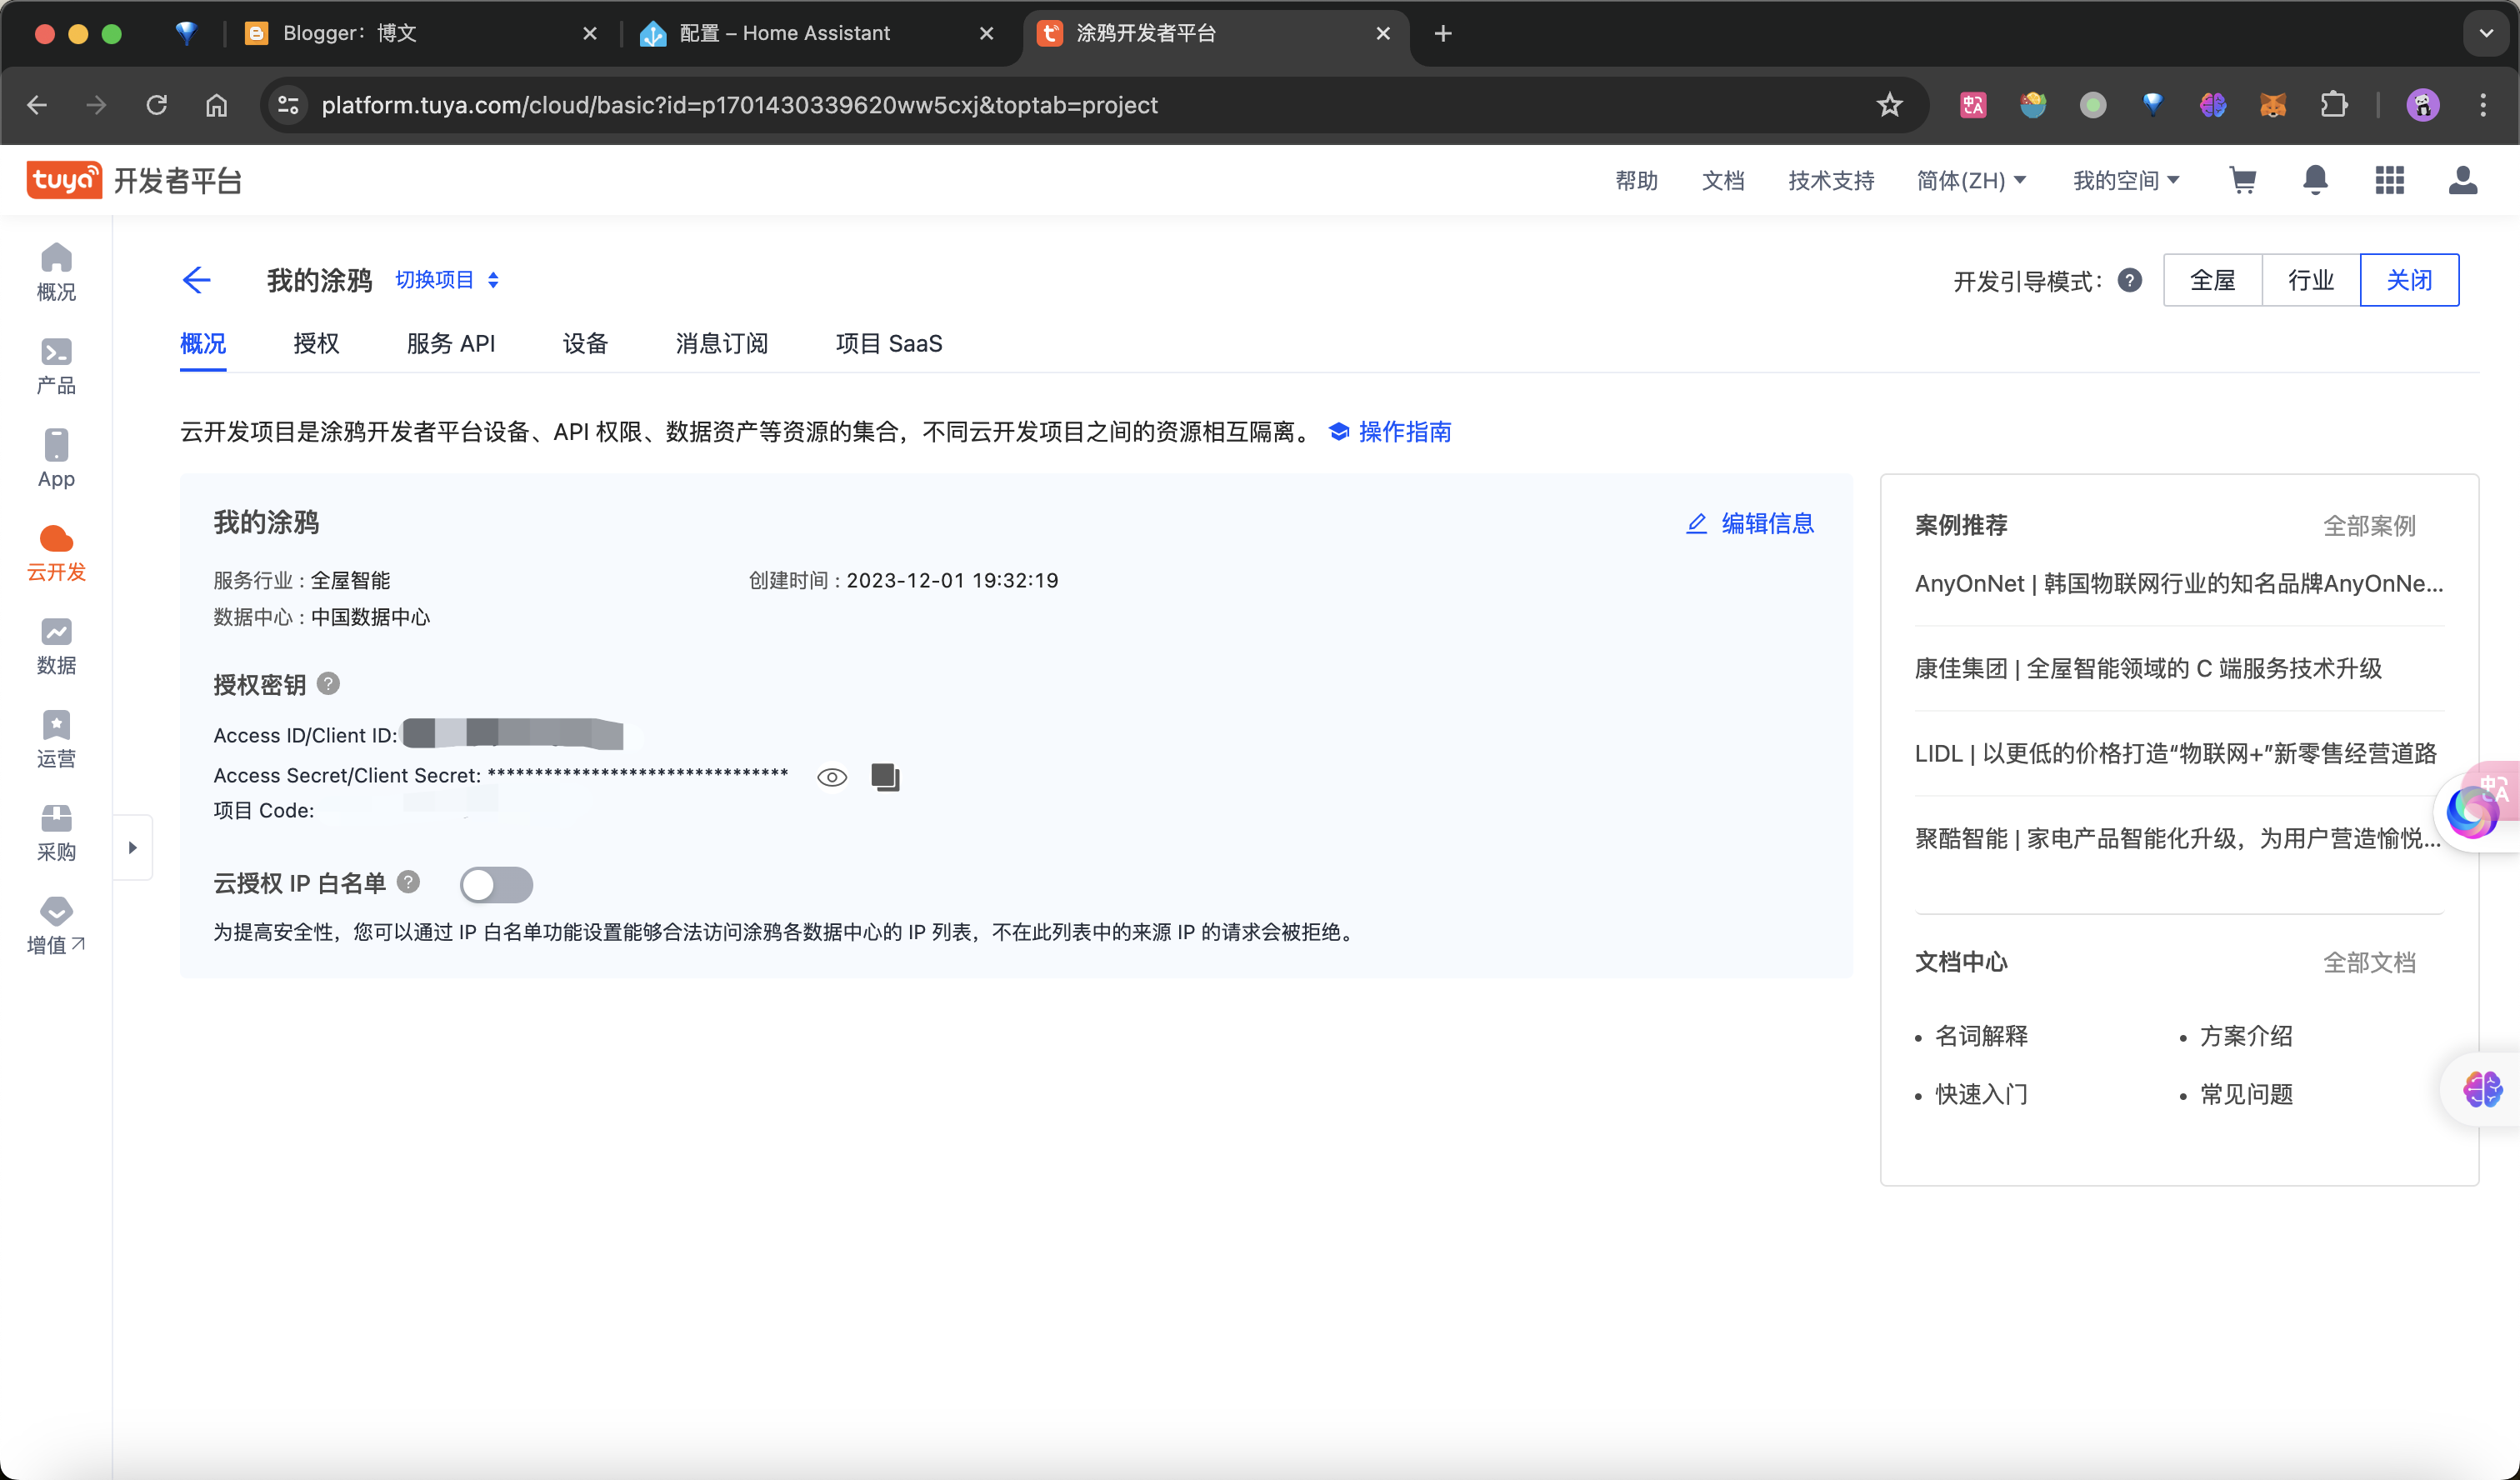Open the 切换项目 project switcher
Image resolution: width=2520 pixels, height=1480 pixels.
pos(446,280)
